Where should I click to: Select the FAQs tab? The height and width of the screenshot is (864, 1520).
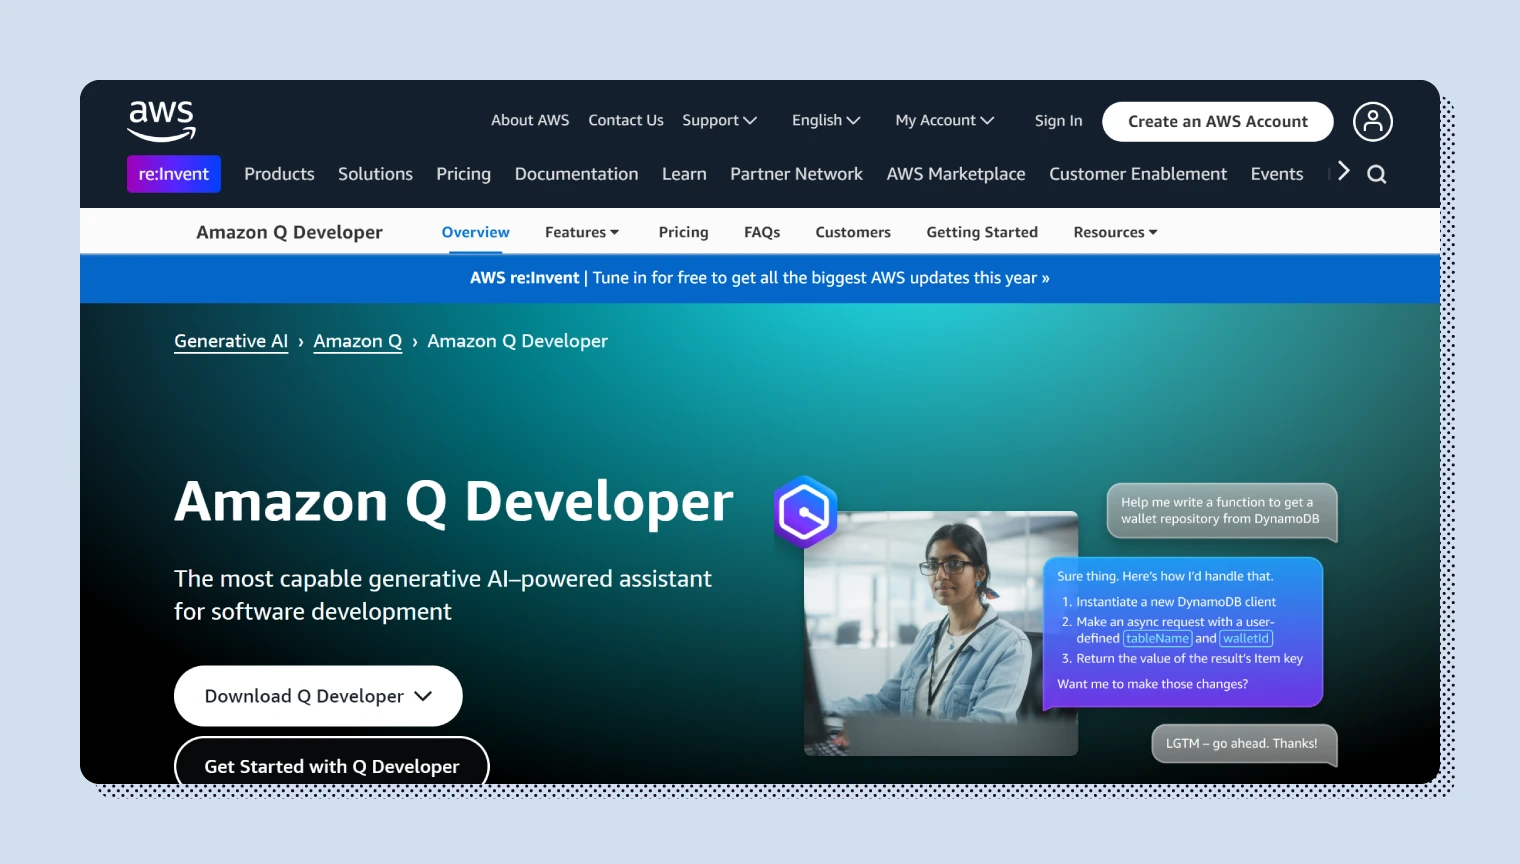coord(762,232)
